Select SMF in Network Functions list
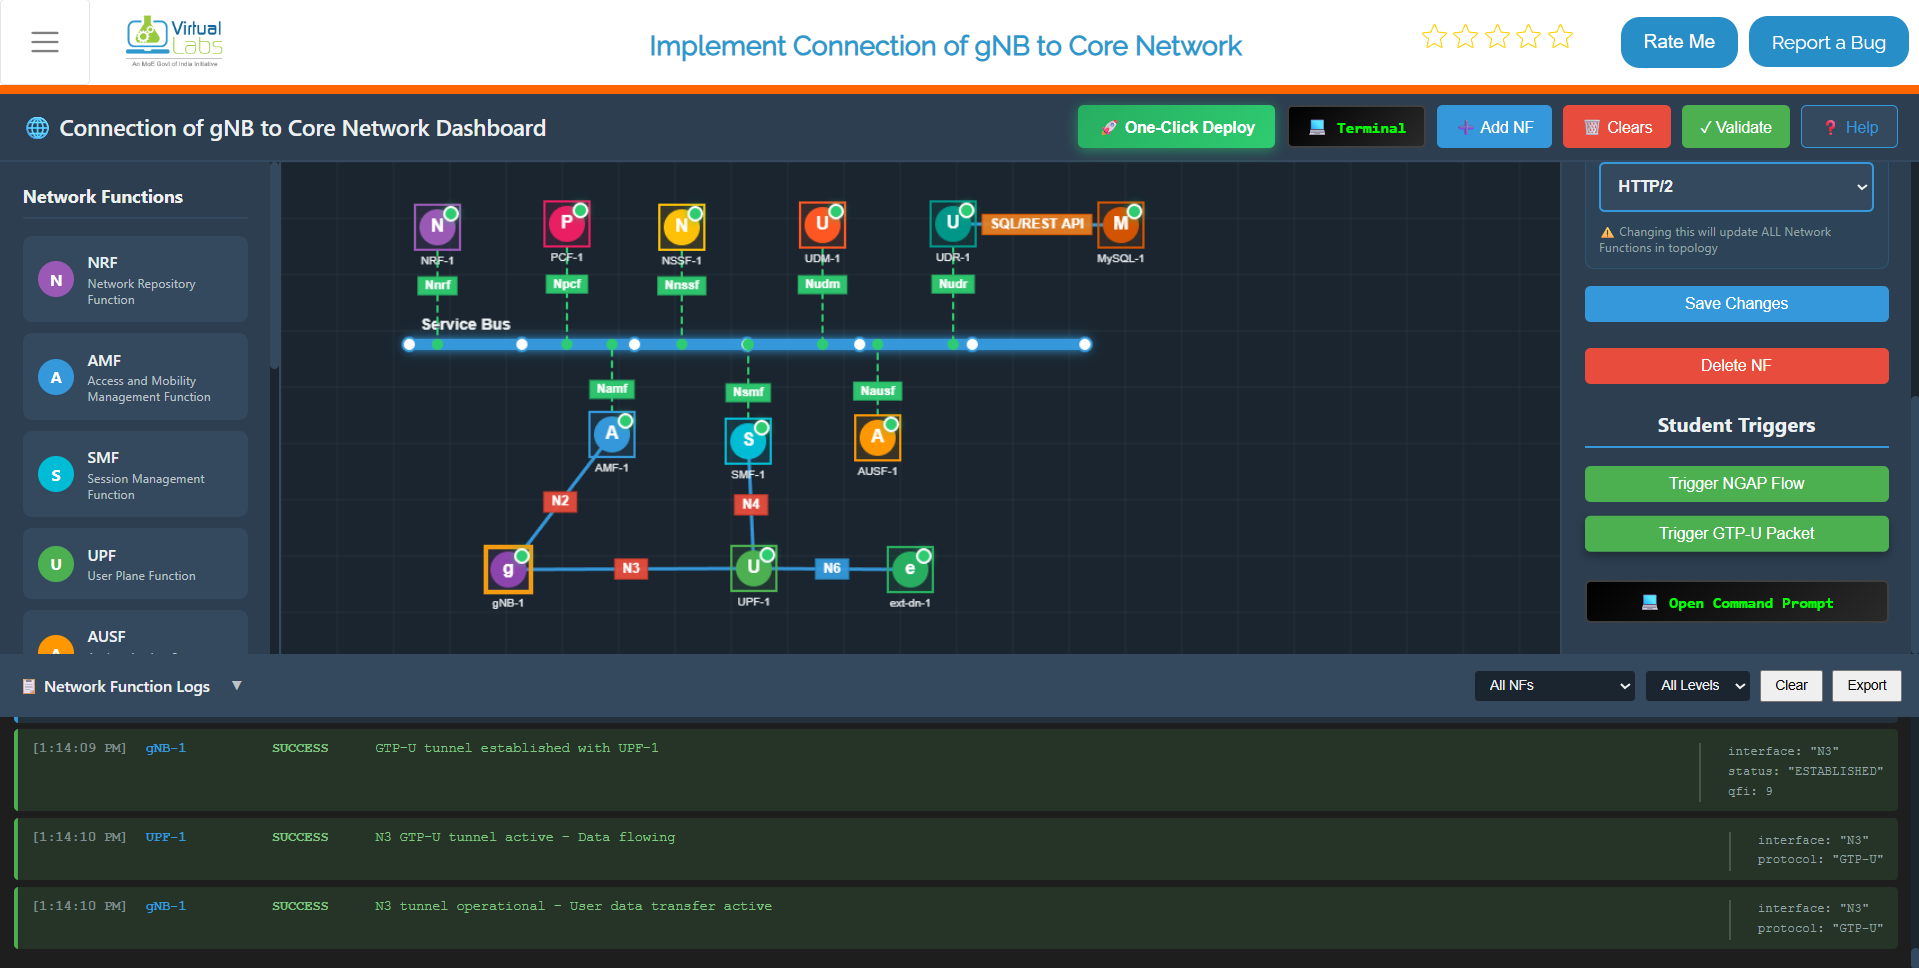 tap(135, 474)
